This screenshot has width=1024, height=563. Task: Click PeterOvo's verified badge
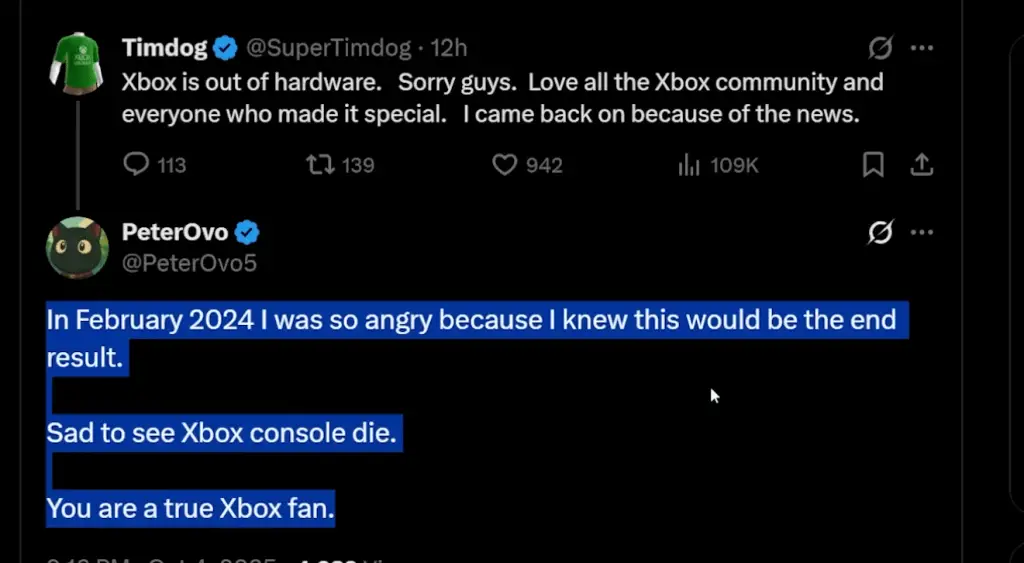coord(247,233)
